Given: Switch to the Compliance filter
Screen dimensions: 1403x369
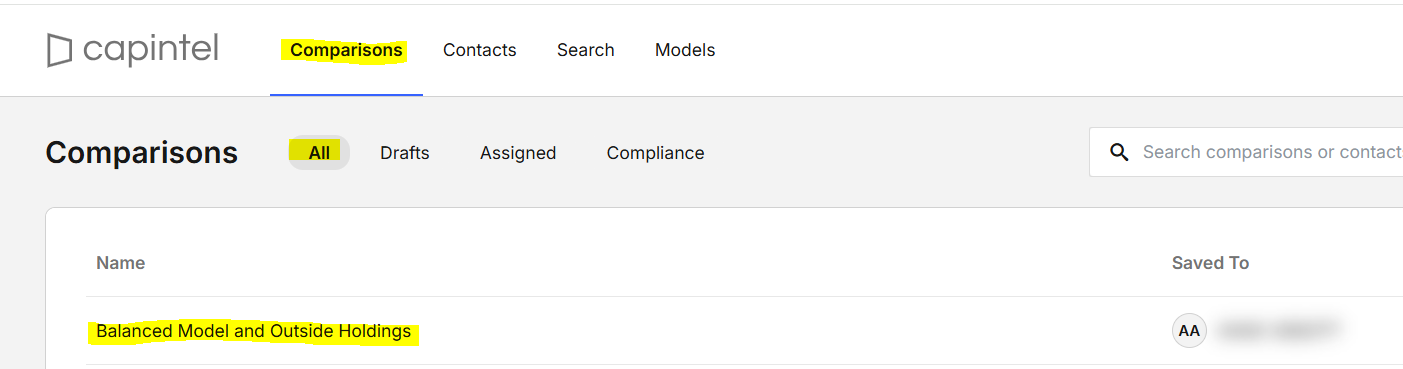Looking at the screenshot, I should (656, 153).
